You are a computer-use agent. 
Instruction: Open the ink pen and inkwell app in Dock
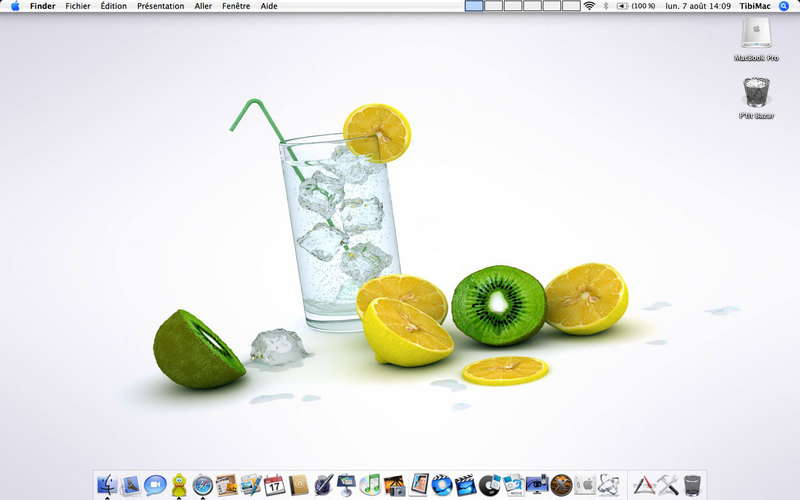click(x=322, y=485)
